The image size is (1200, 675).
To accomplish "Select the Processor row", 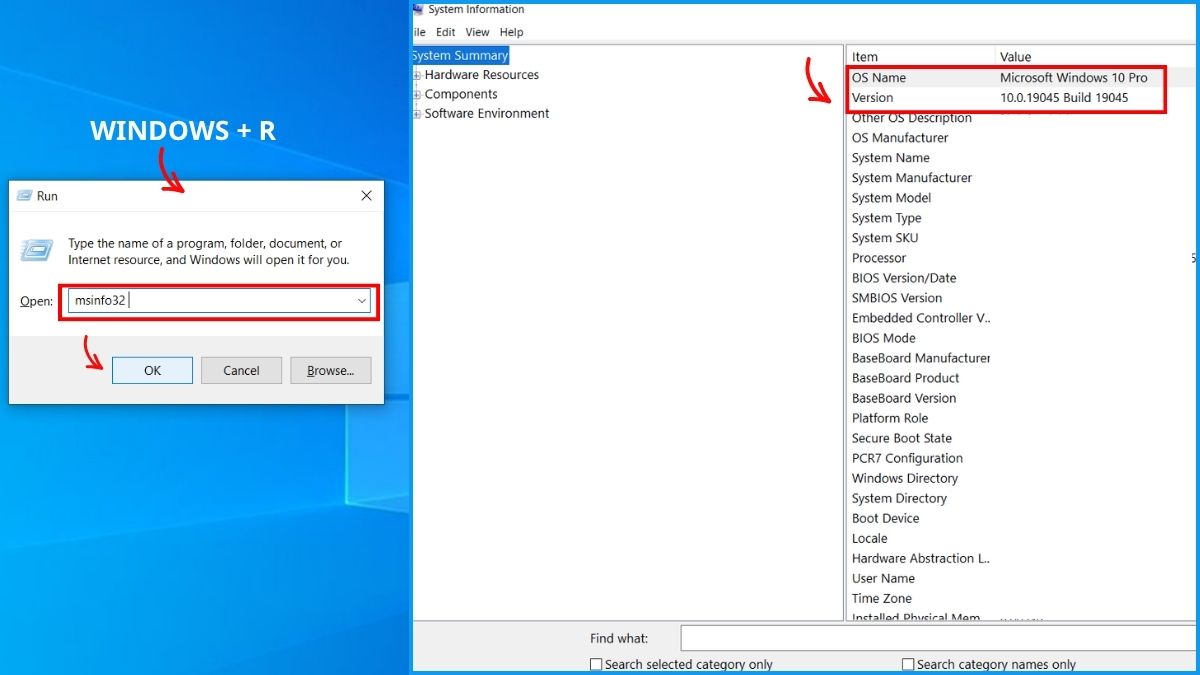I will [1022, 258].
